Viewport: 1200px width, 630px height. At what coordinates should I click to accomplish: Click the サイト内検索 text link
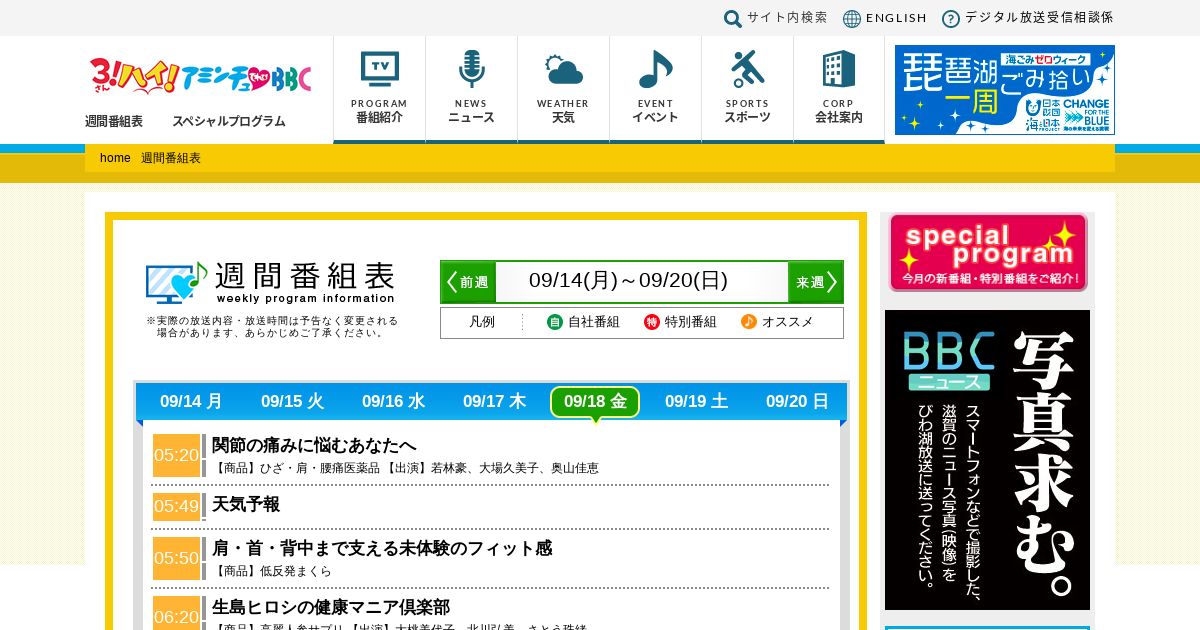click(787, 18)
